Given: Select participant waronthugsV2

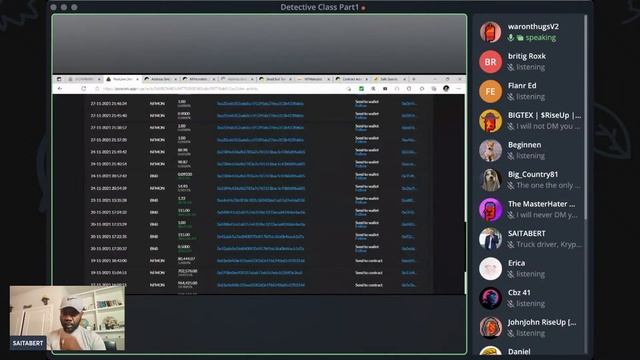Looking at the screenshot, I should pyautogui.click(x=531, y=32).
